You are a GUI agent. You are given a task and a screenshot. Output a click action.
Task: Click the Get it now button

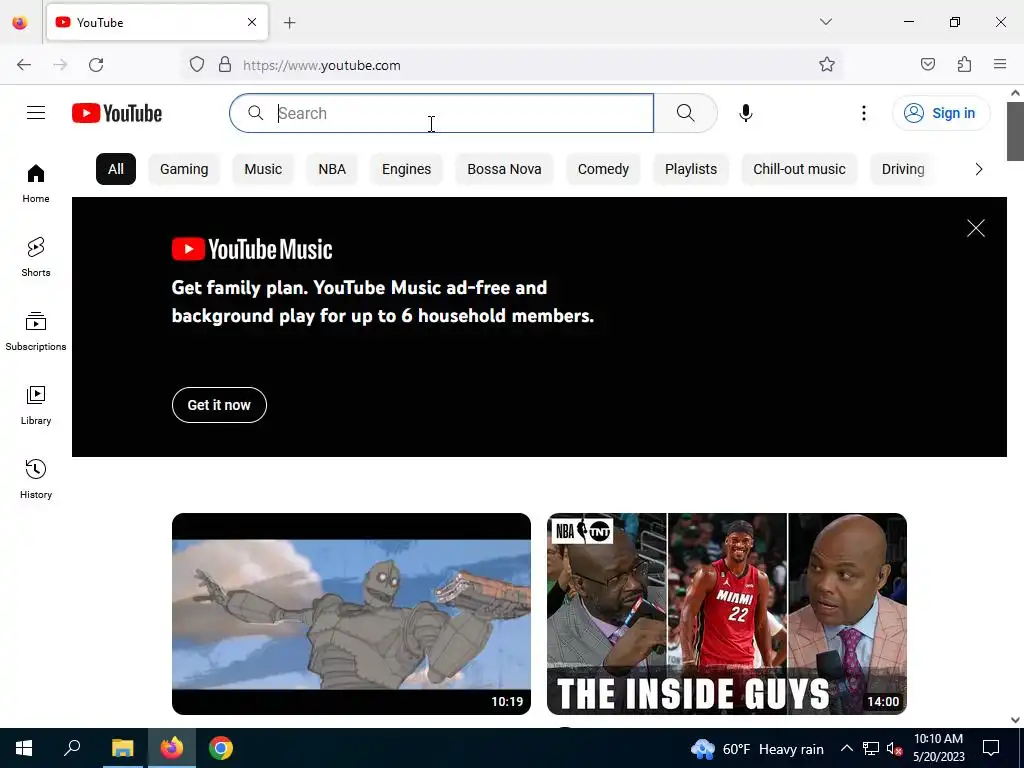pos(219,405)
